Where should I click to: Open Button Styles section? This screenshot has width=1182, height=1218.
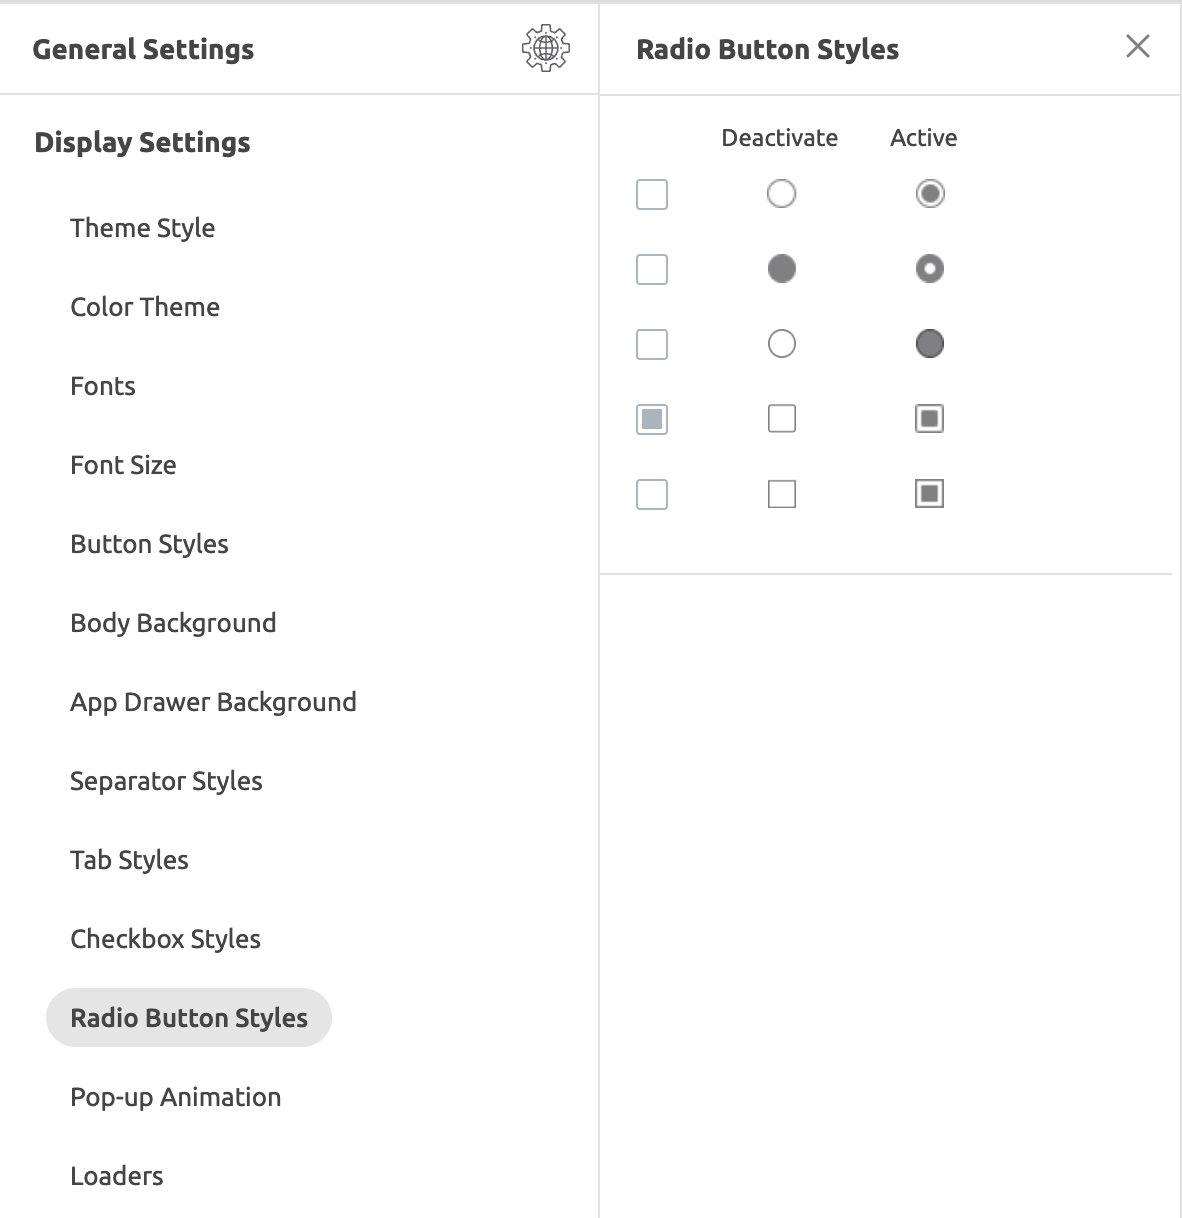(149, 544)
